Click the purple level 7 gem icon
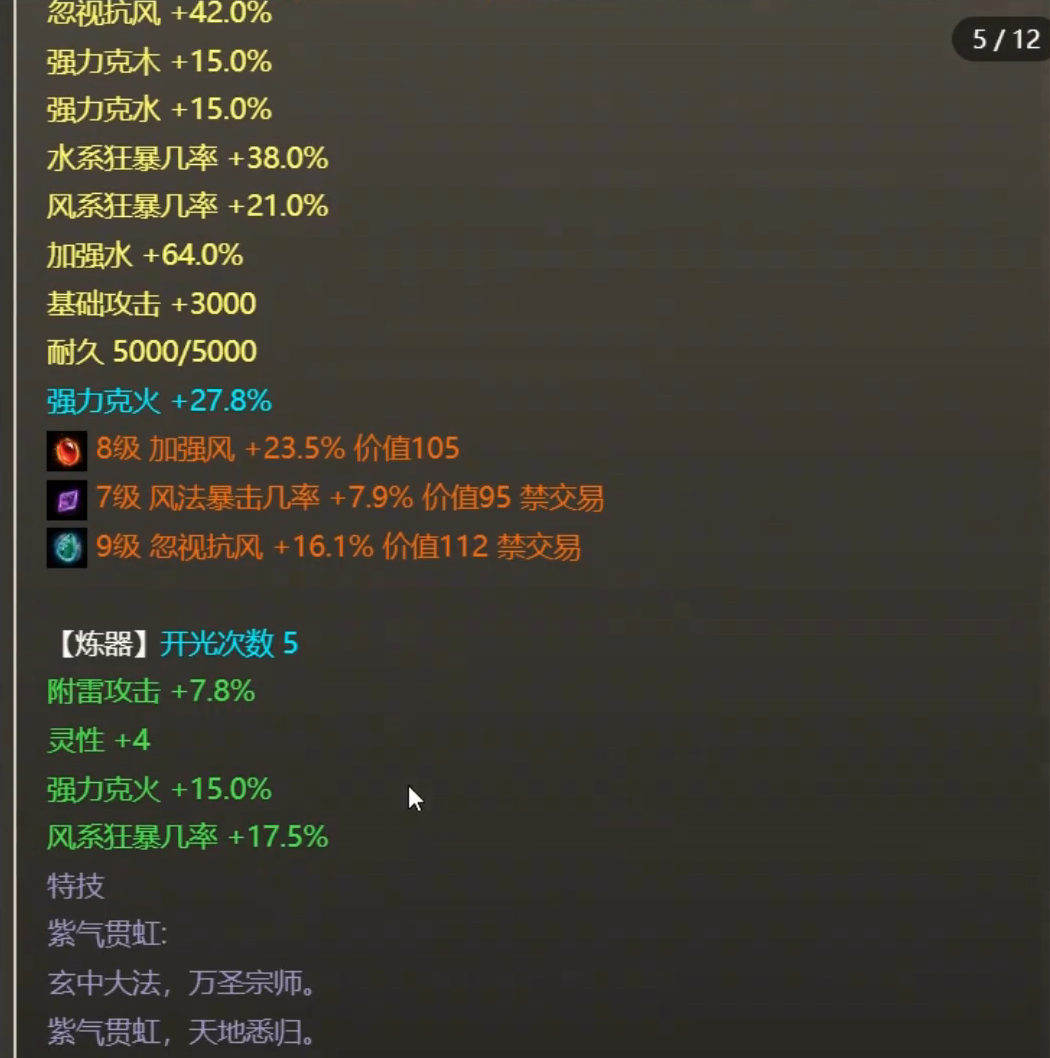This screenshot has height=1058, width=1050. (x=67, y=500)
